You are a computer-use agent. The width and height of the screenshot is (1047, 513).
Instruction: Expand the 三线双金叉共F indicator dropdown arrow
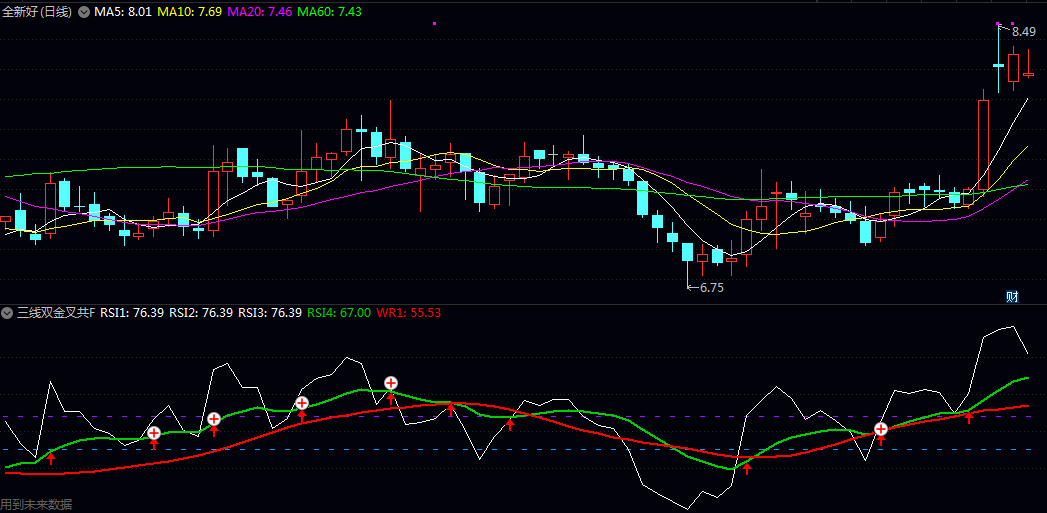pyautogui.click(x=8, y=313)
